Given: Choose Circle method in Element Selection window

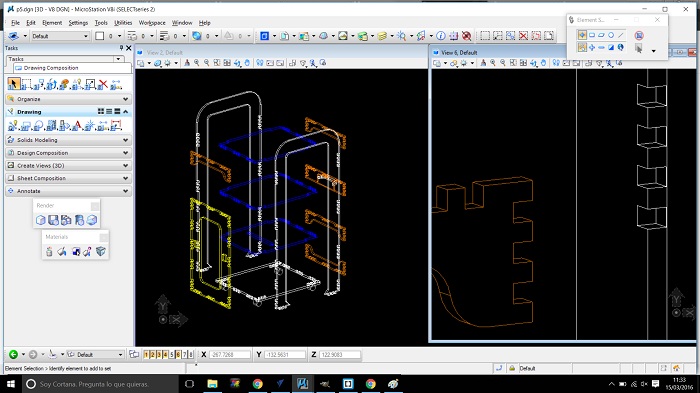Looking at the screenshot, I should tap(611, 35).
